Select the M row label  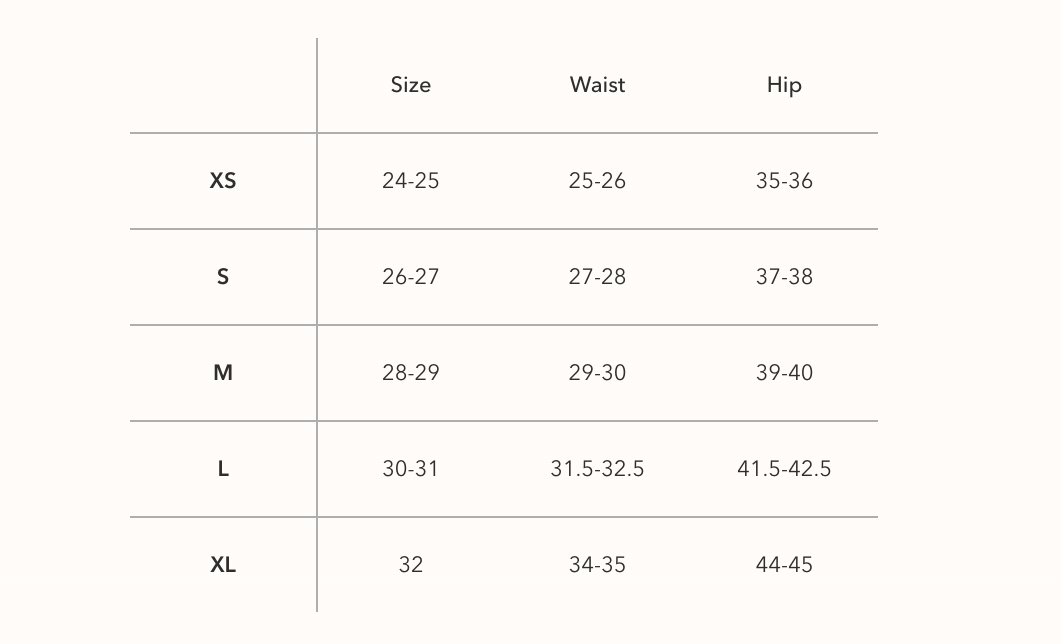coord(223,373)
